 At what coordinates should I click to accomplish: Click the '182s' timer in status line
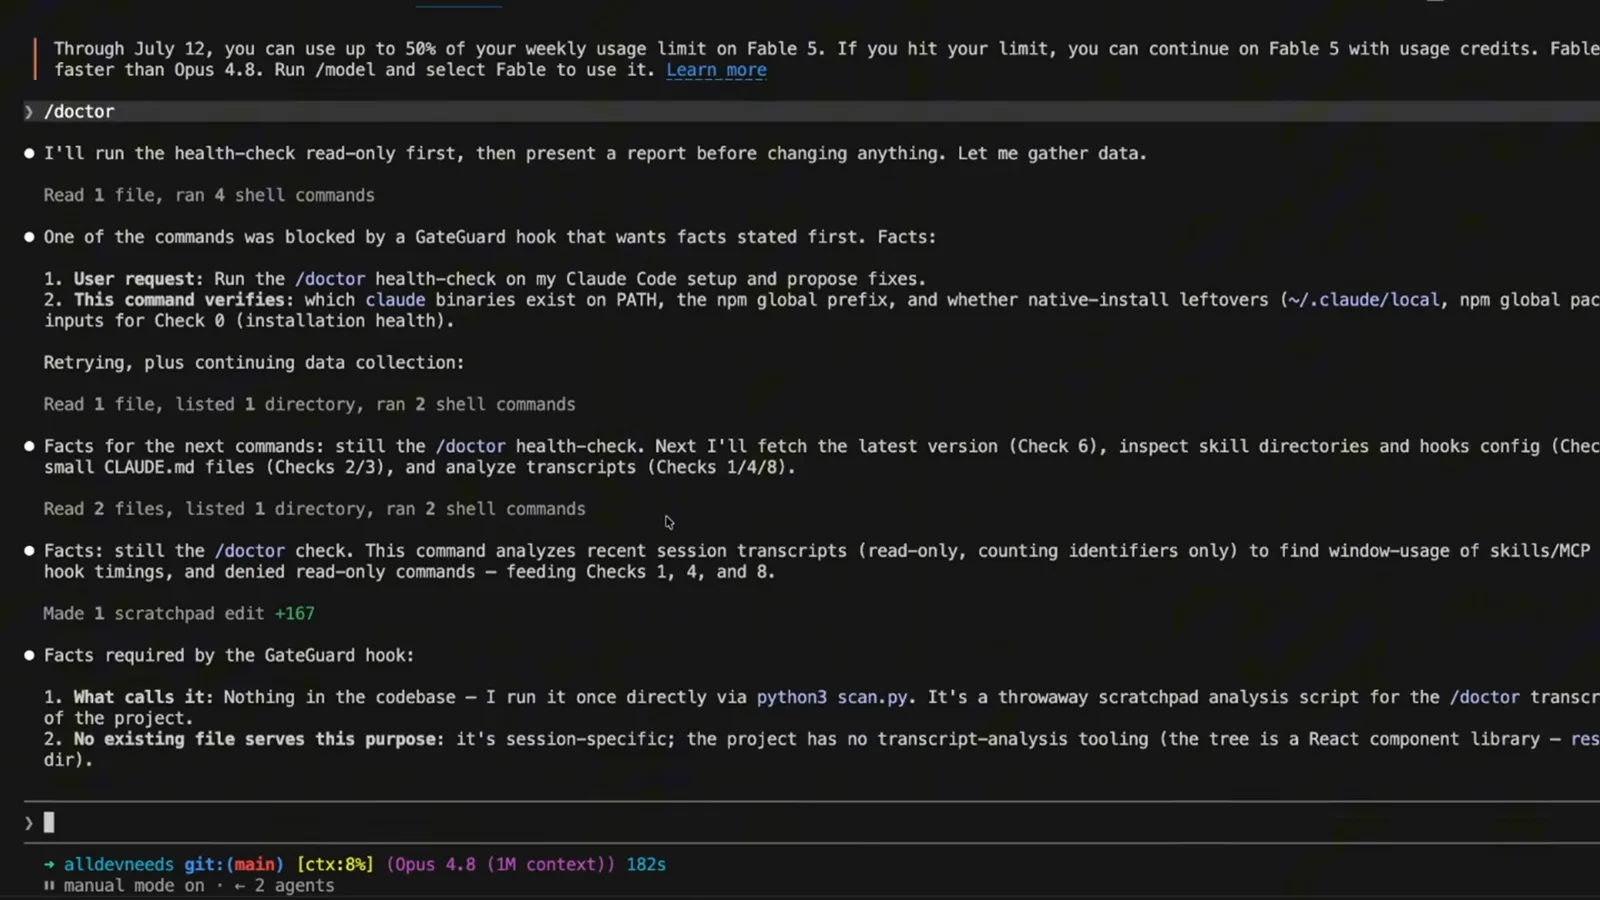pyautogui.click(x=646, y=864)
